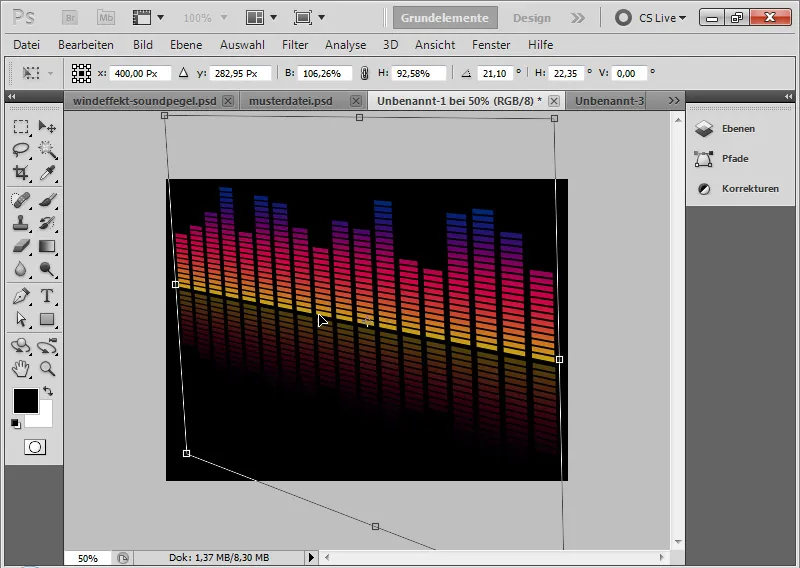Open the Bearbeiten menu

pos(86,45)
